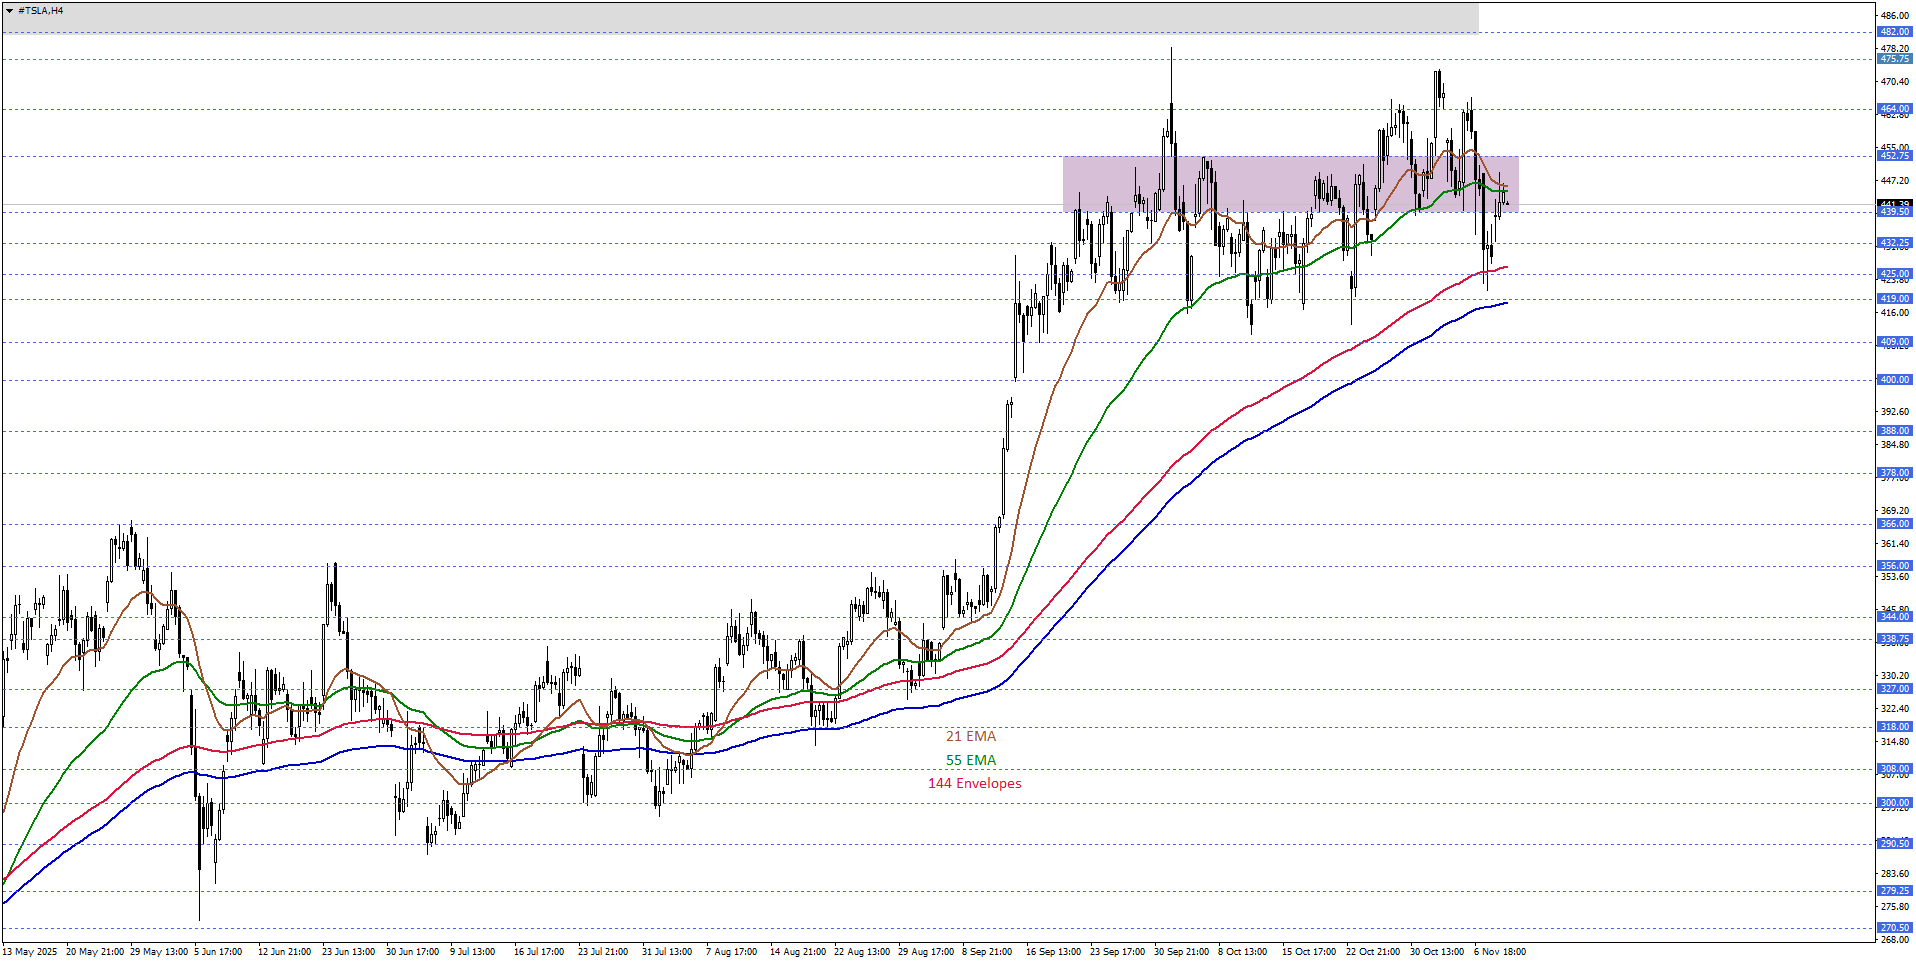
Task: Click the 327.00 price level label
Action: 1894,689
